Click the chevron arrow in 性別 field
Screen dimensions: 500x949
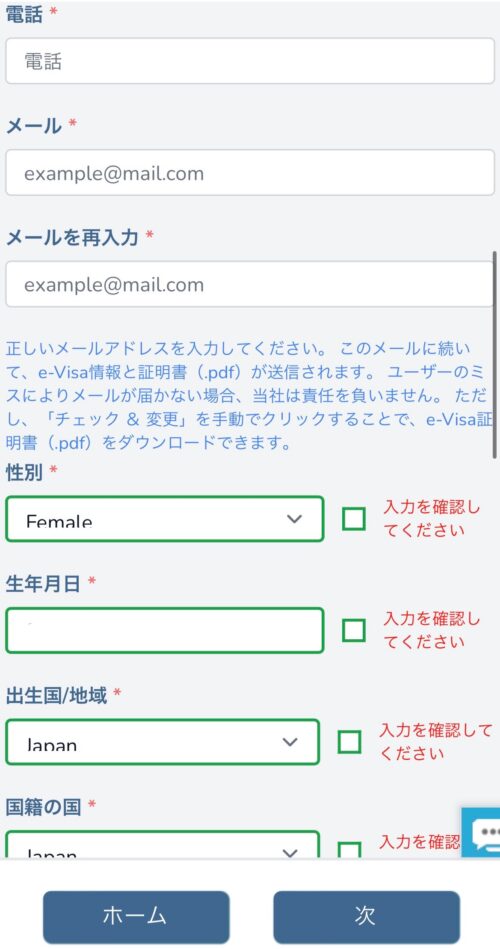point(294,519)
